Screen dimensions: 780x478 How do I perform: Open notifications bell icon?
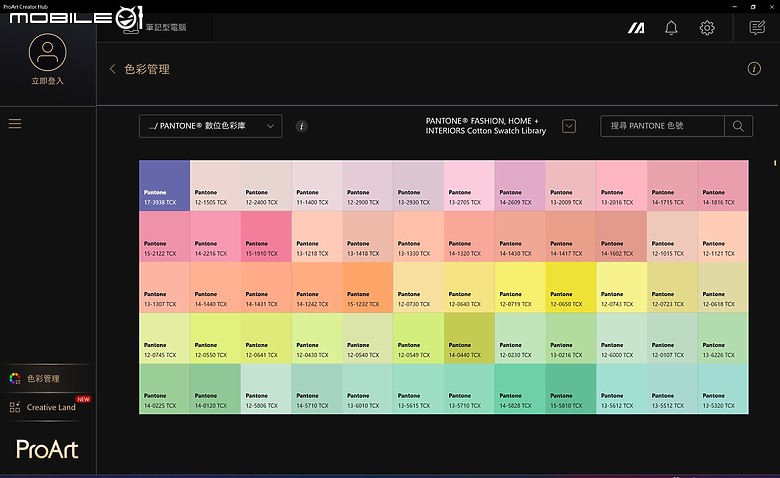[671, 28]
